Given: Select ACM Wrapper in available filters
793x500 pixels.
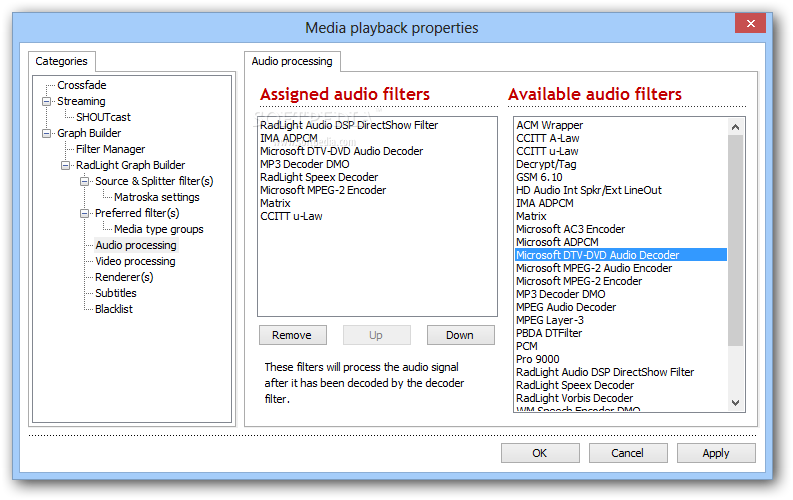Looking at the screenshot, I should pos(621,125).
